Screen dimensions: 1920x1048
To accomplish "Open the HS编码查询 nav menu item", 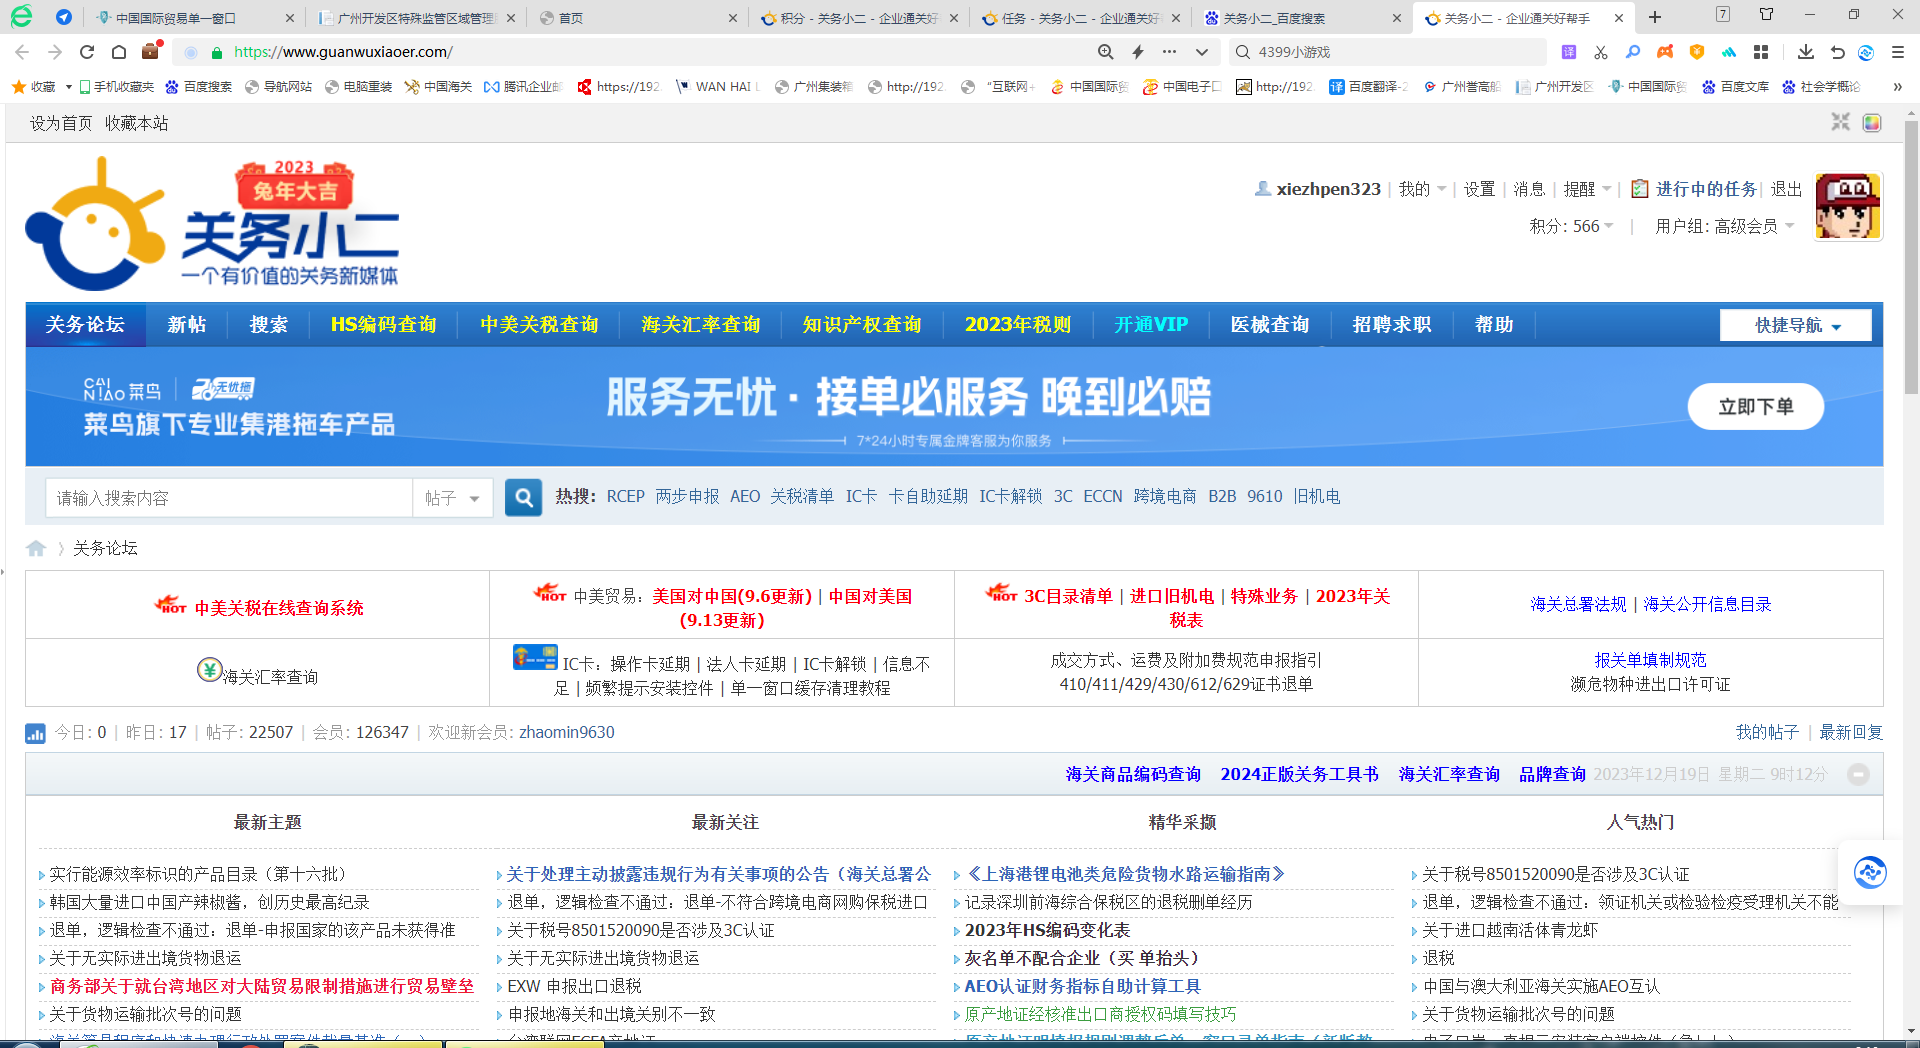I will tap(383, 325).
